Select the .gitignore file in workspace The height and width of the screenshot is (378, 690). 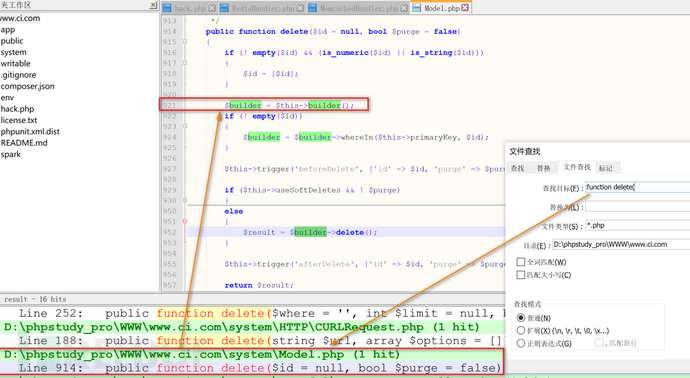18,75
